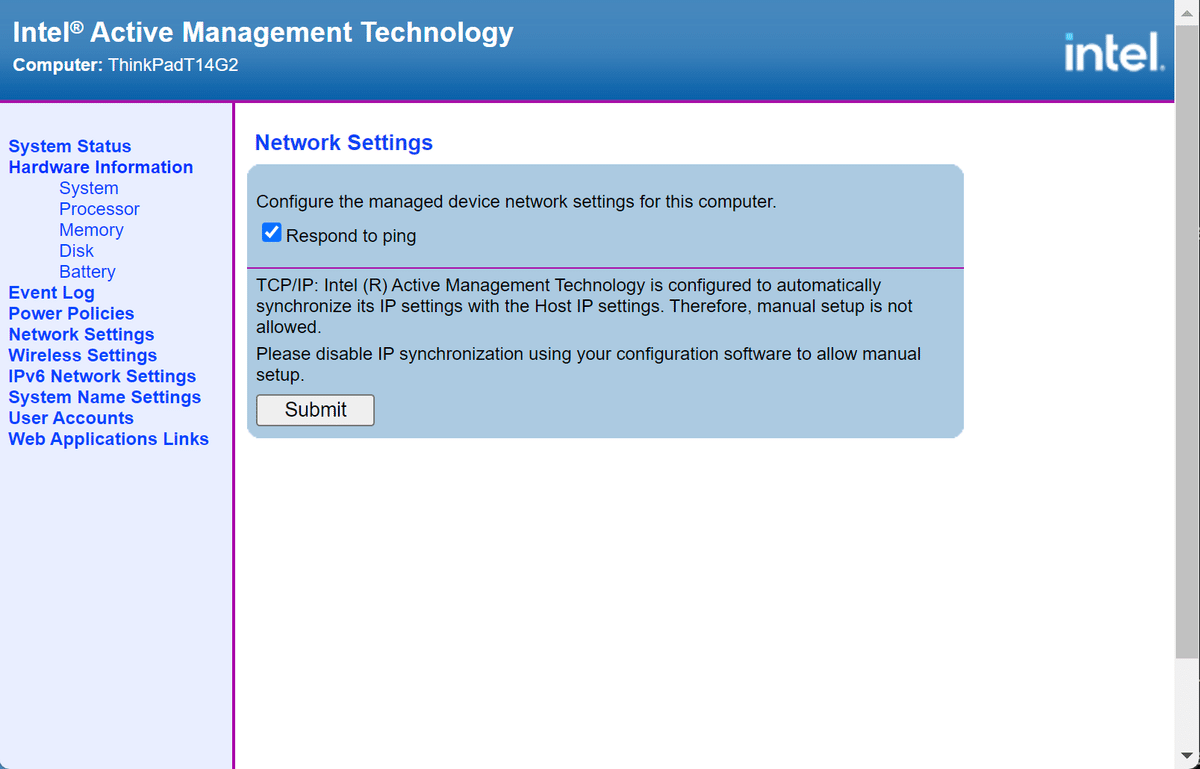Go to Power Policies
This screenshot has height=769, width=1200.
click(x=71, y=314)
